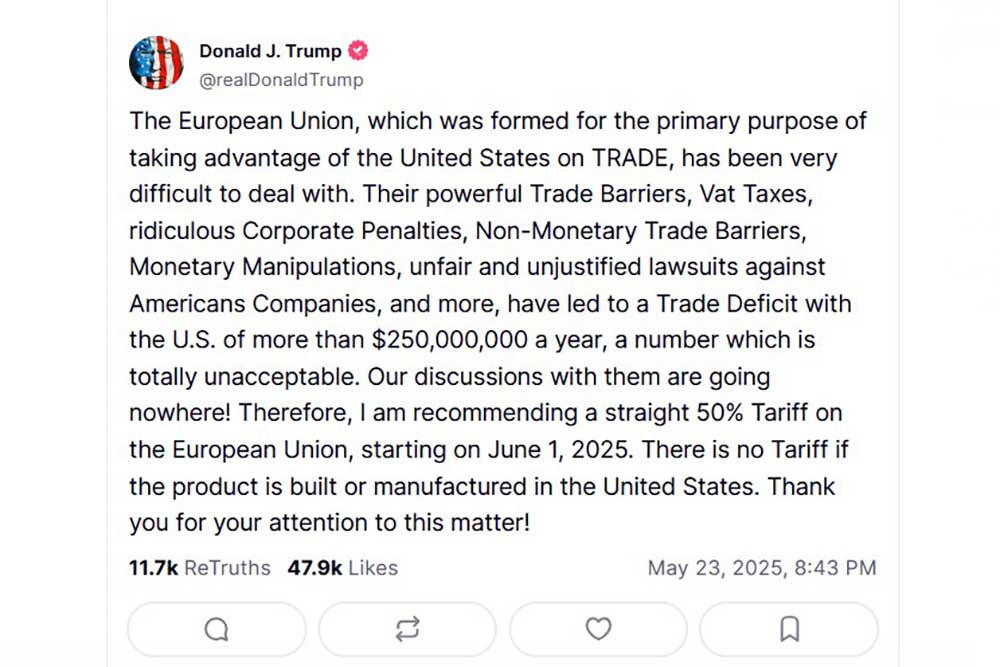The image size is (1000, 667).
Task: Click the pink verified badge icon
Action: click(358, 50)
